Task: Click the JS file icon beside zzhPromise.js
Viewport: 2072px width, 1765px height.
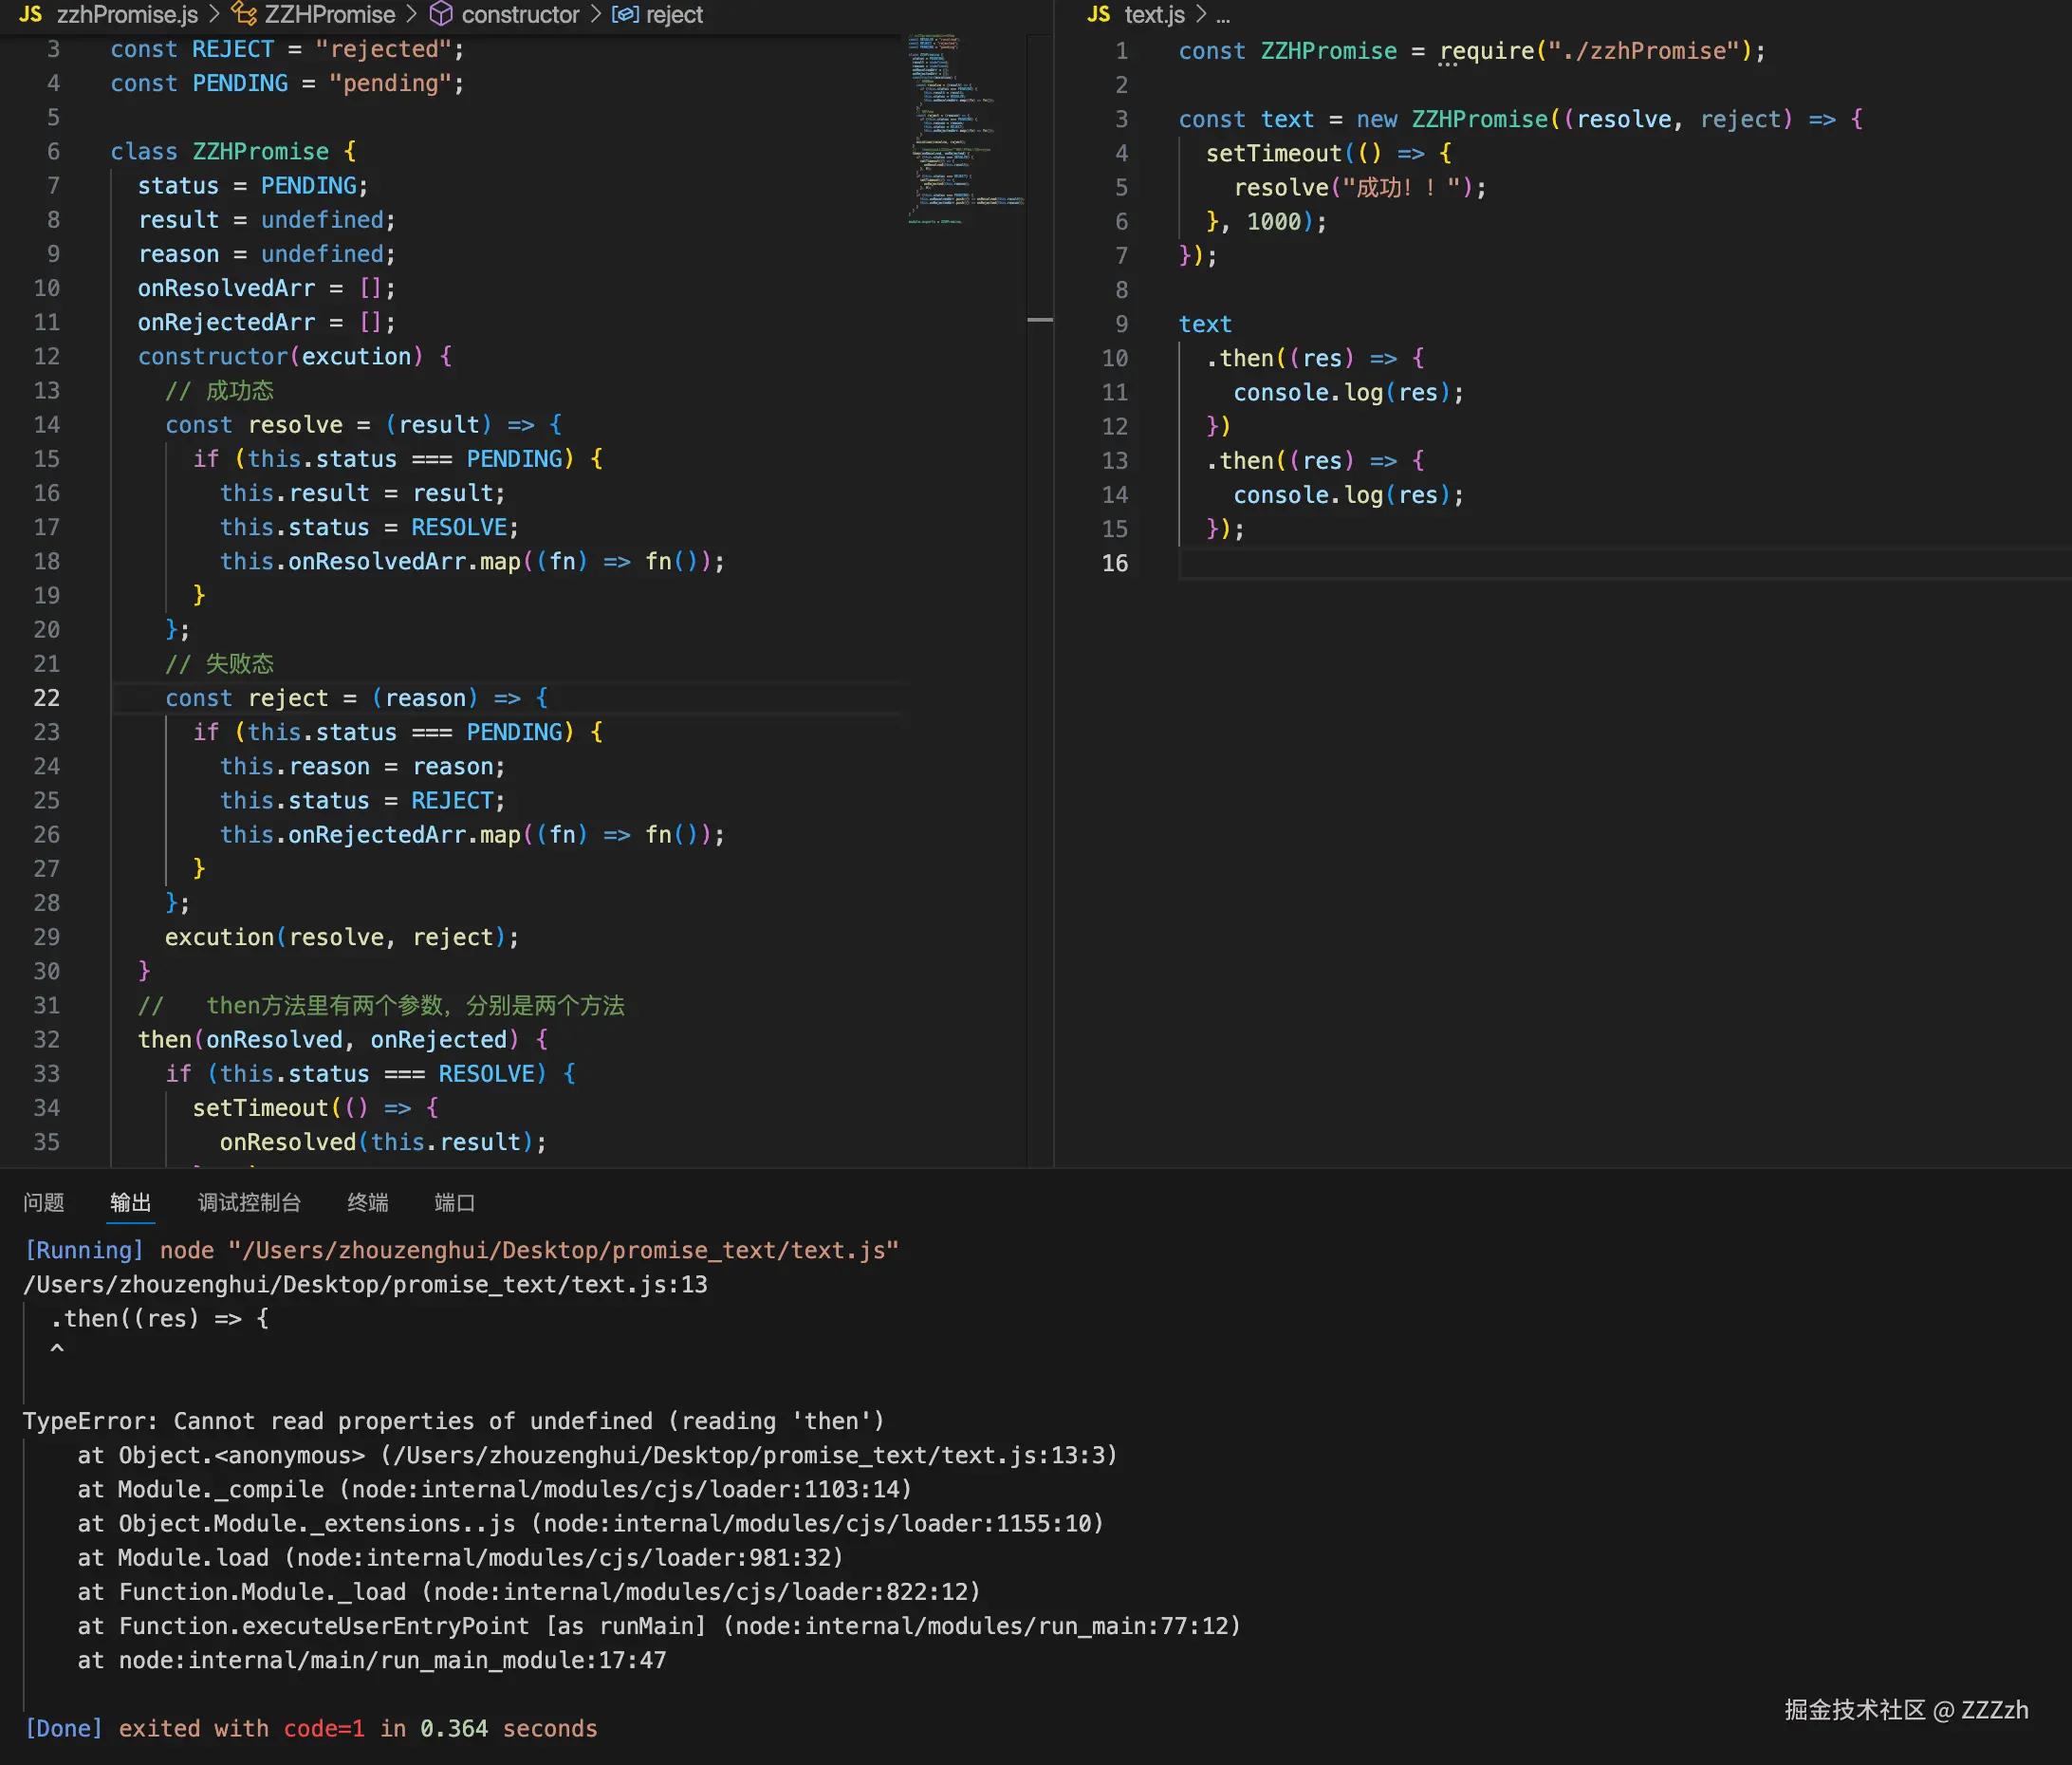Action: [x=31, y=14]
